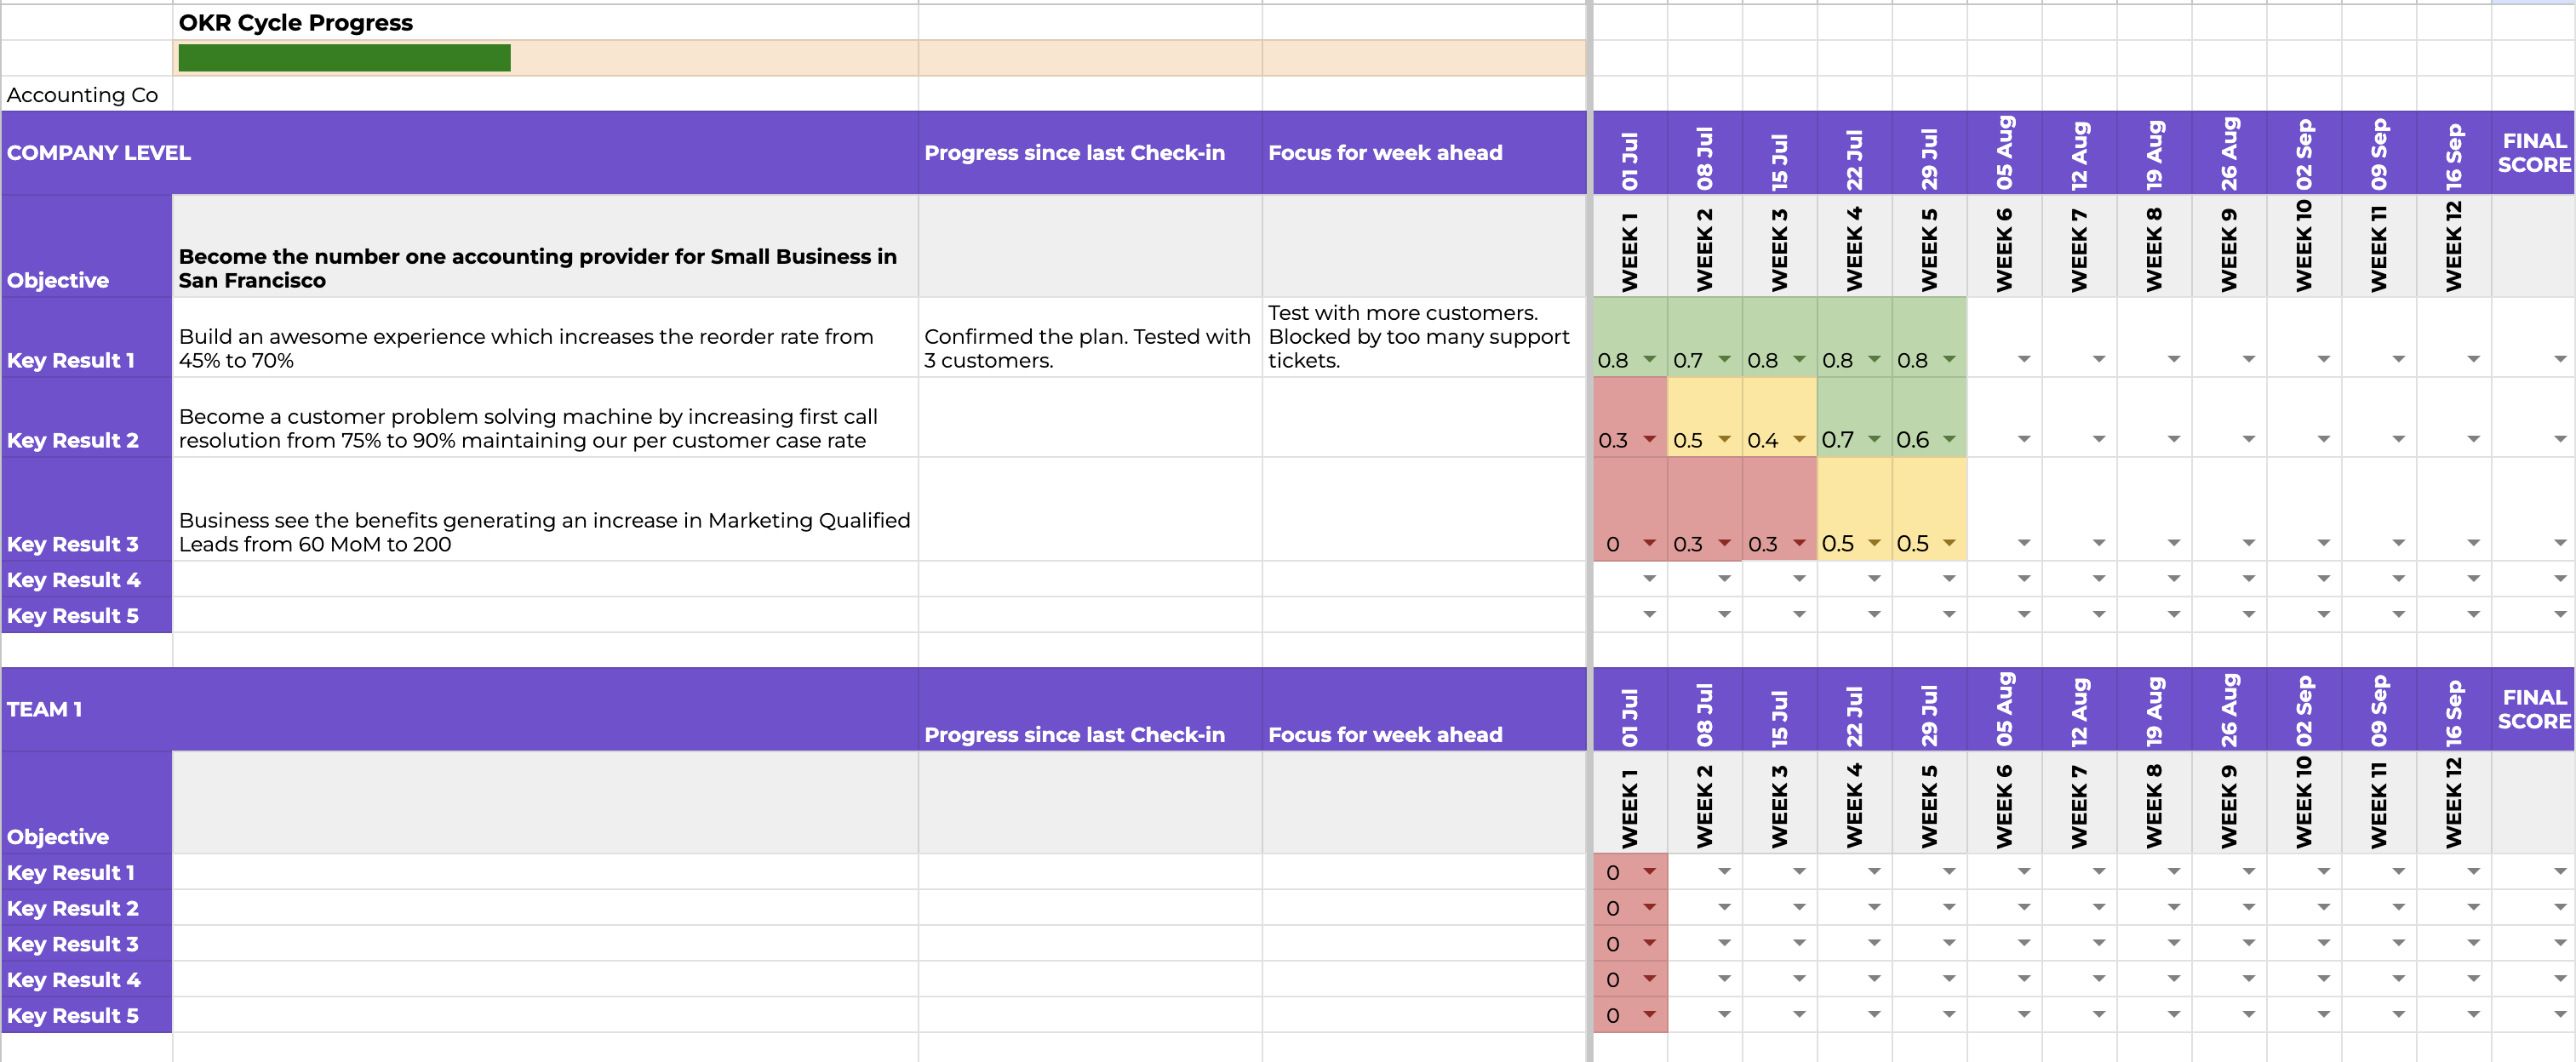Screen dimensions: 2576x1062
Task: Select the company objective about San Francisco
Action: pos(545,246)
